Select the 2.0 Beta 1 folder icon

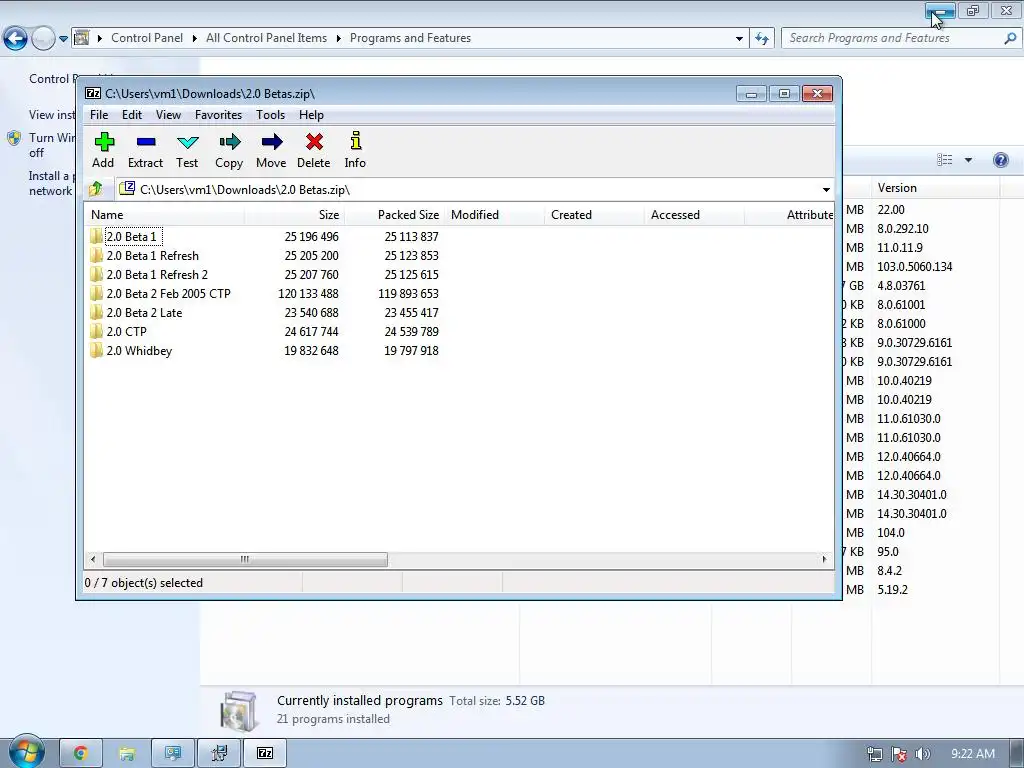coord(97,236)
